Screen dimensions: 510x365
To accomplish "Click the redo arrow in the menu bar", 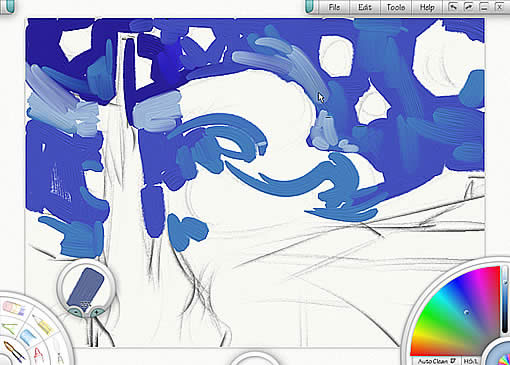I will 468,7.
